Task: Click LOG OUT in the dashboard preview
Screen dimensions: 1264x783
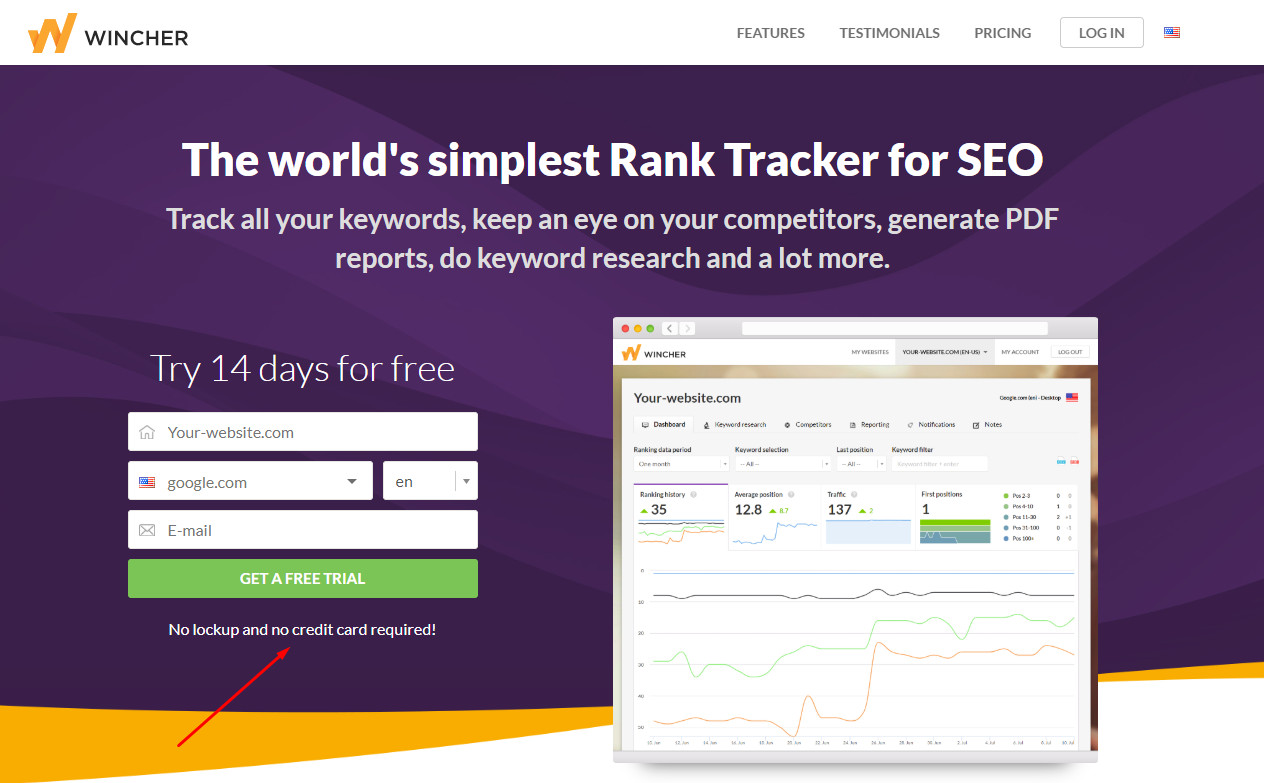Action: [1069, 352]
